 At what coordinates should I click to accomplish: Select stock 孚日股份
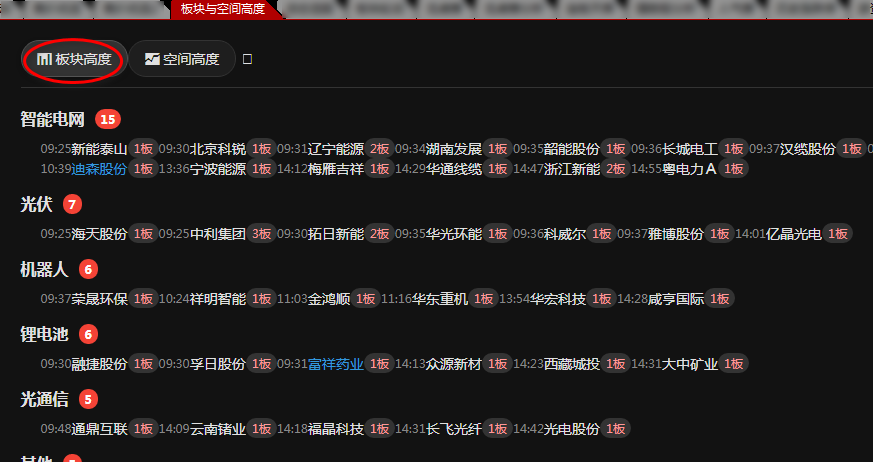coord(218,364)
